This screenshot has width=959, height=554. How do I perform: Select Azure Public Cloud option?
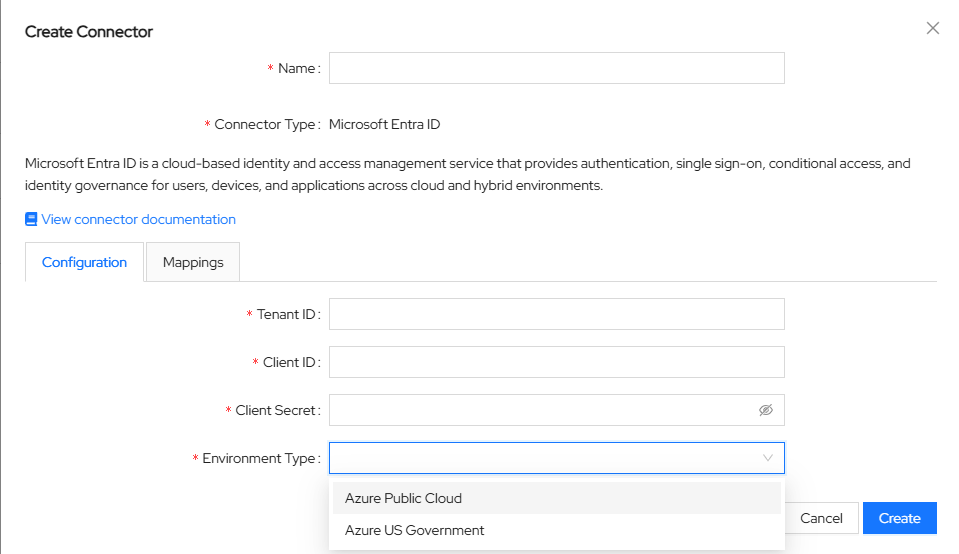pyautogui.click(x=557, y=498)
